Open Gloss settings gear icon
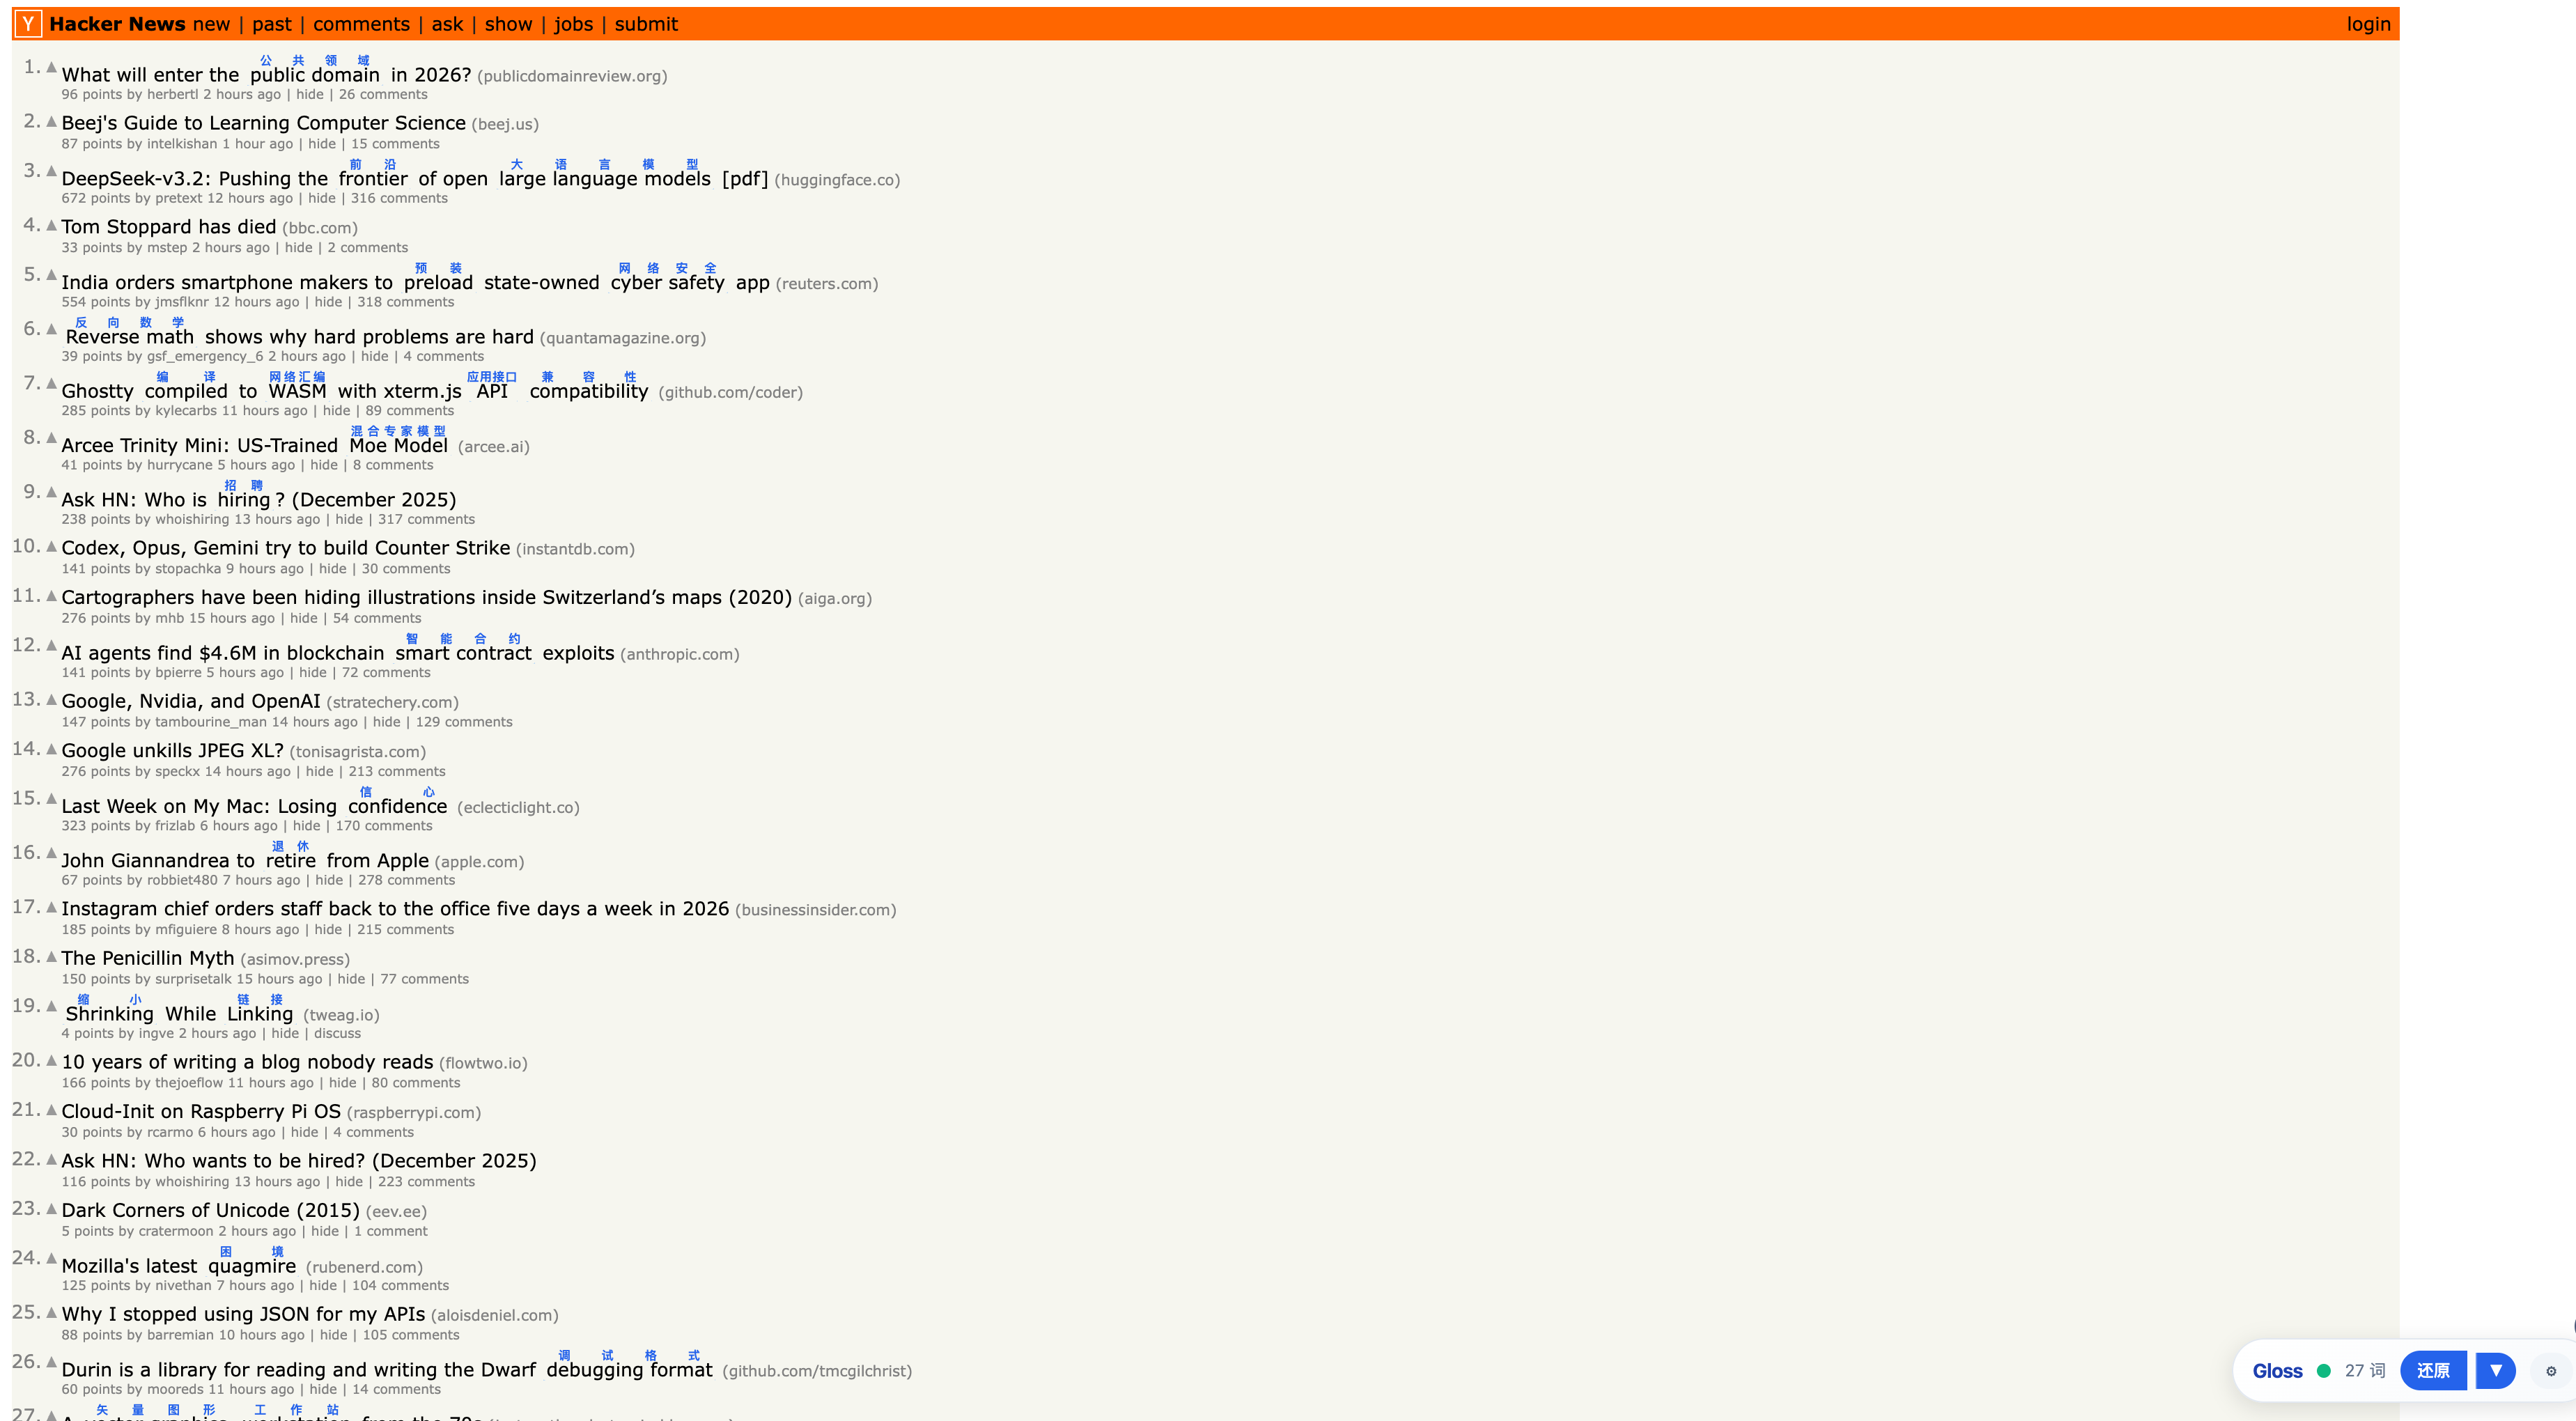Viewport: 2576px width, 1421px height. (2550, 1371)
